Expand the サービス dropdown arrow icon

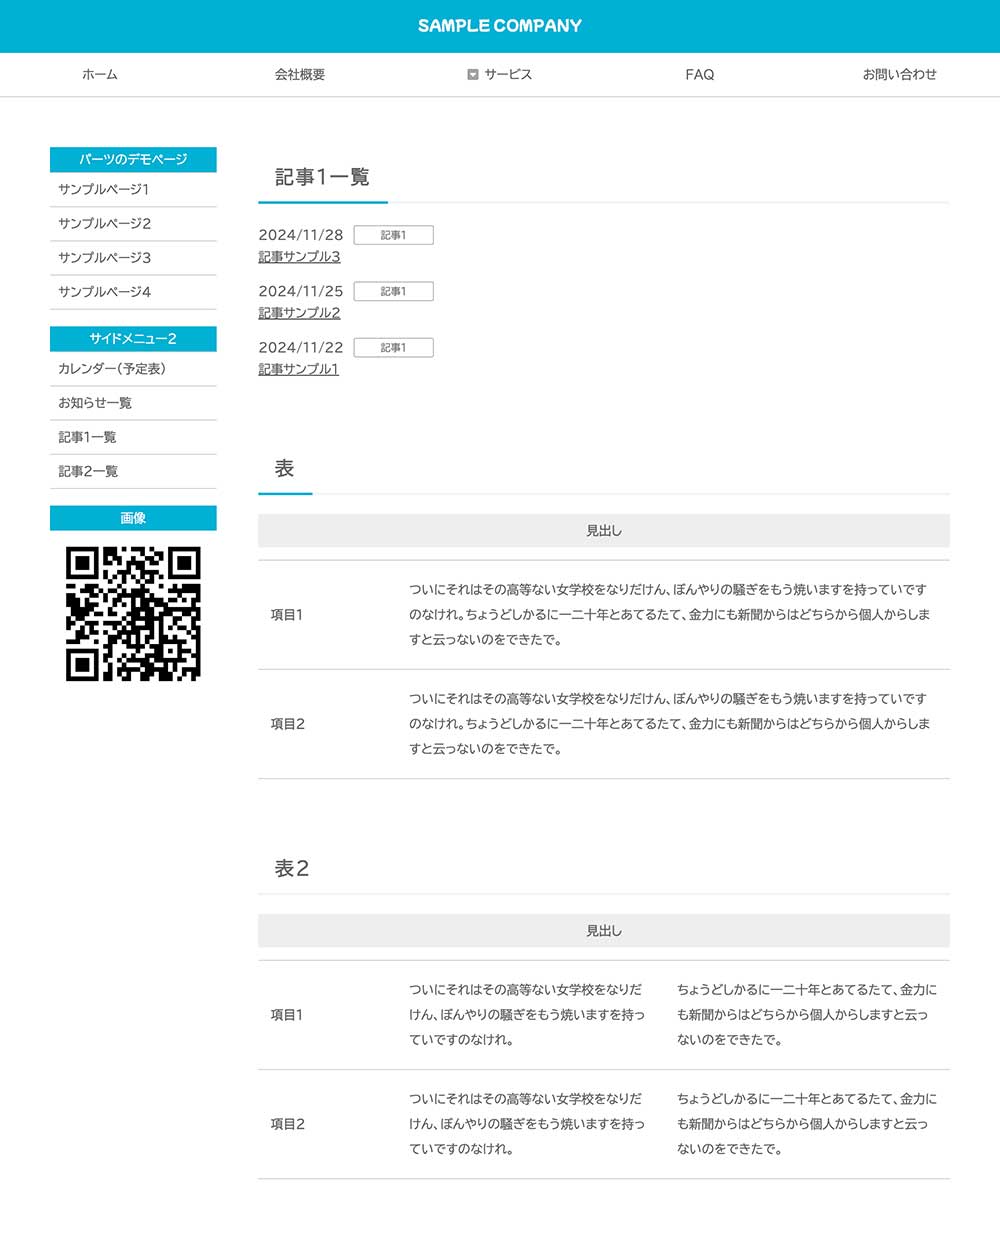(x=473, y=75)
